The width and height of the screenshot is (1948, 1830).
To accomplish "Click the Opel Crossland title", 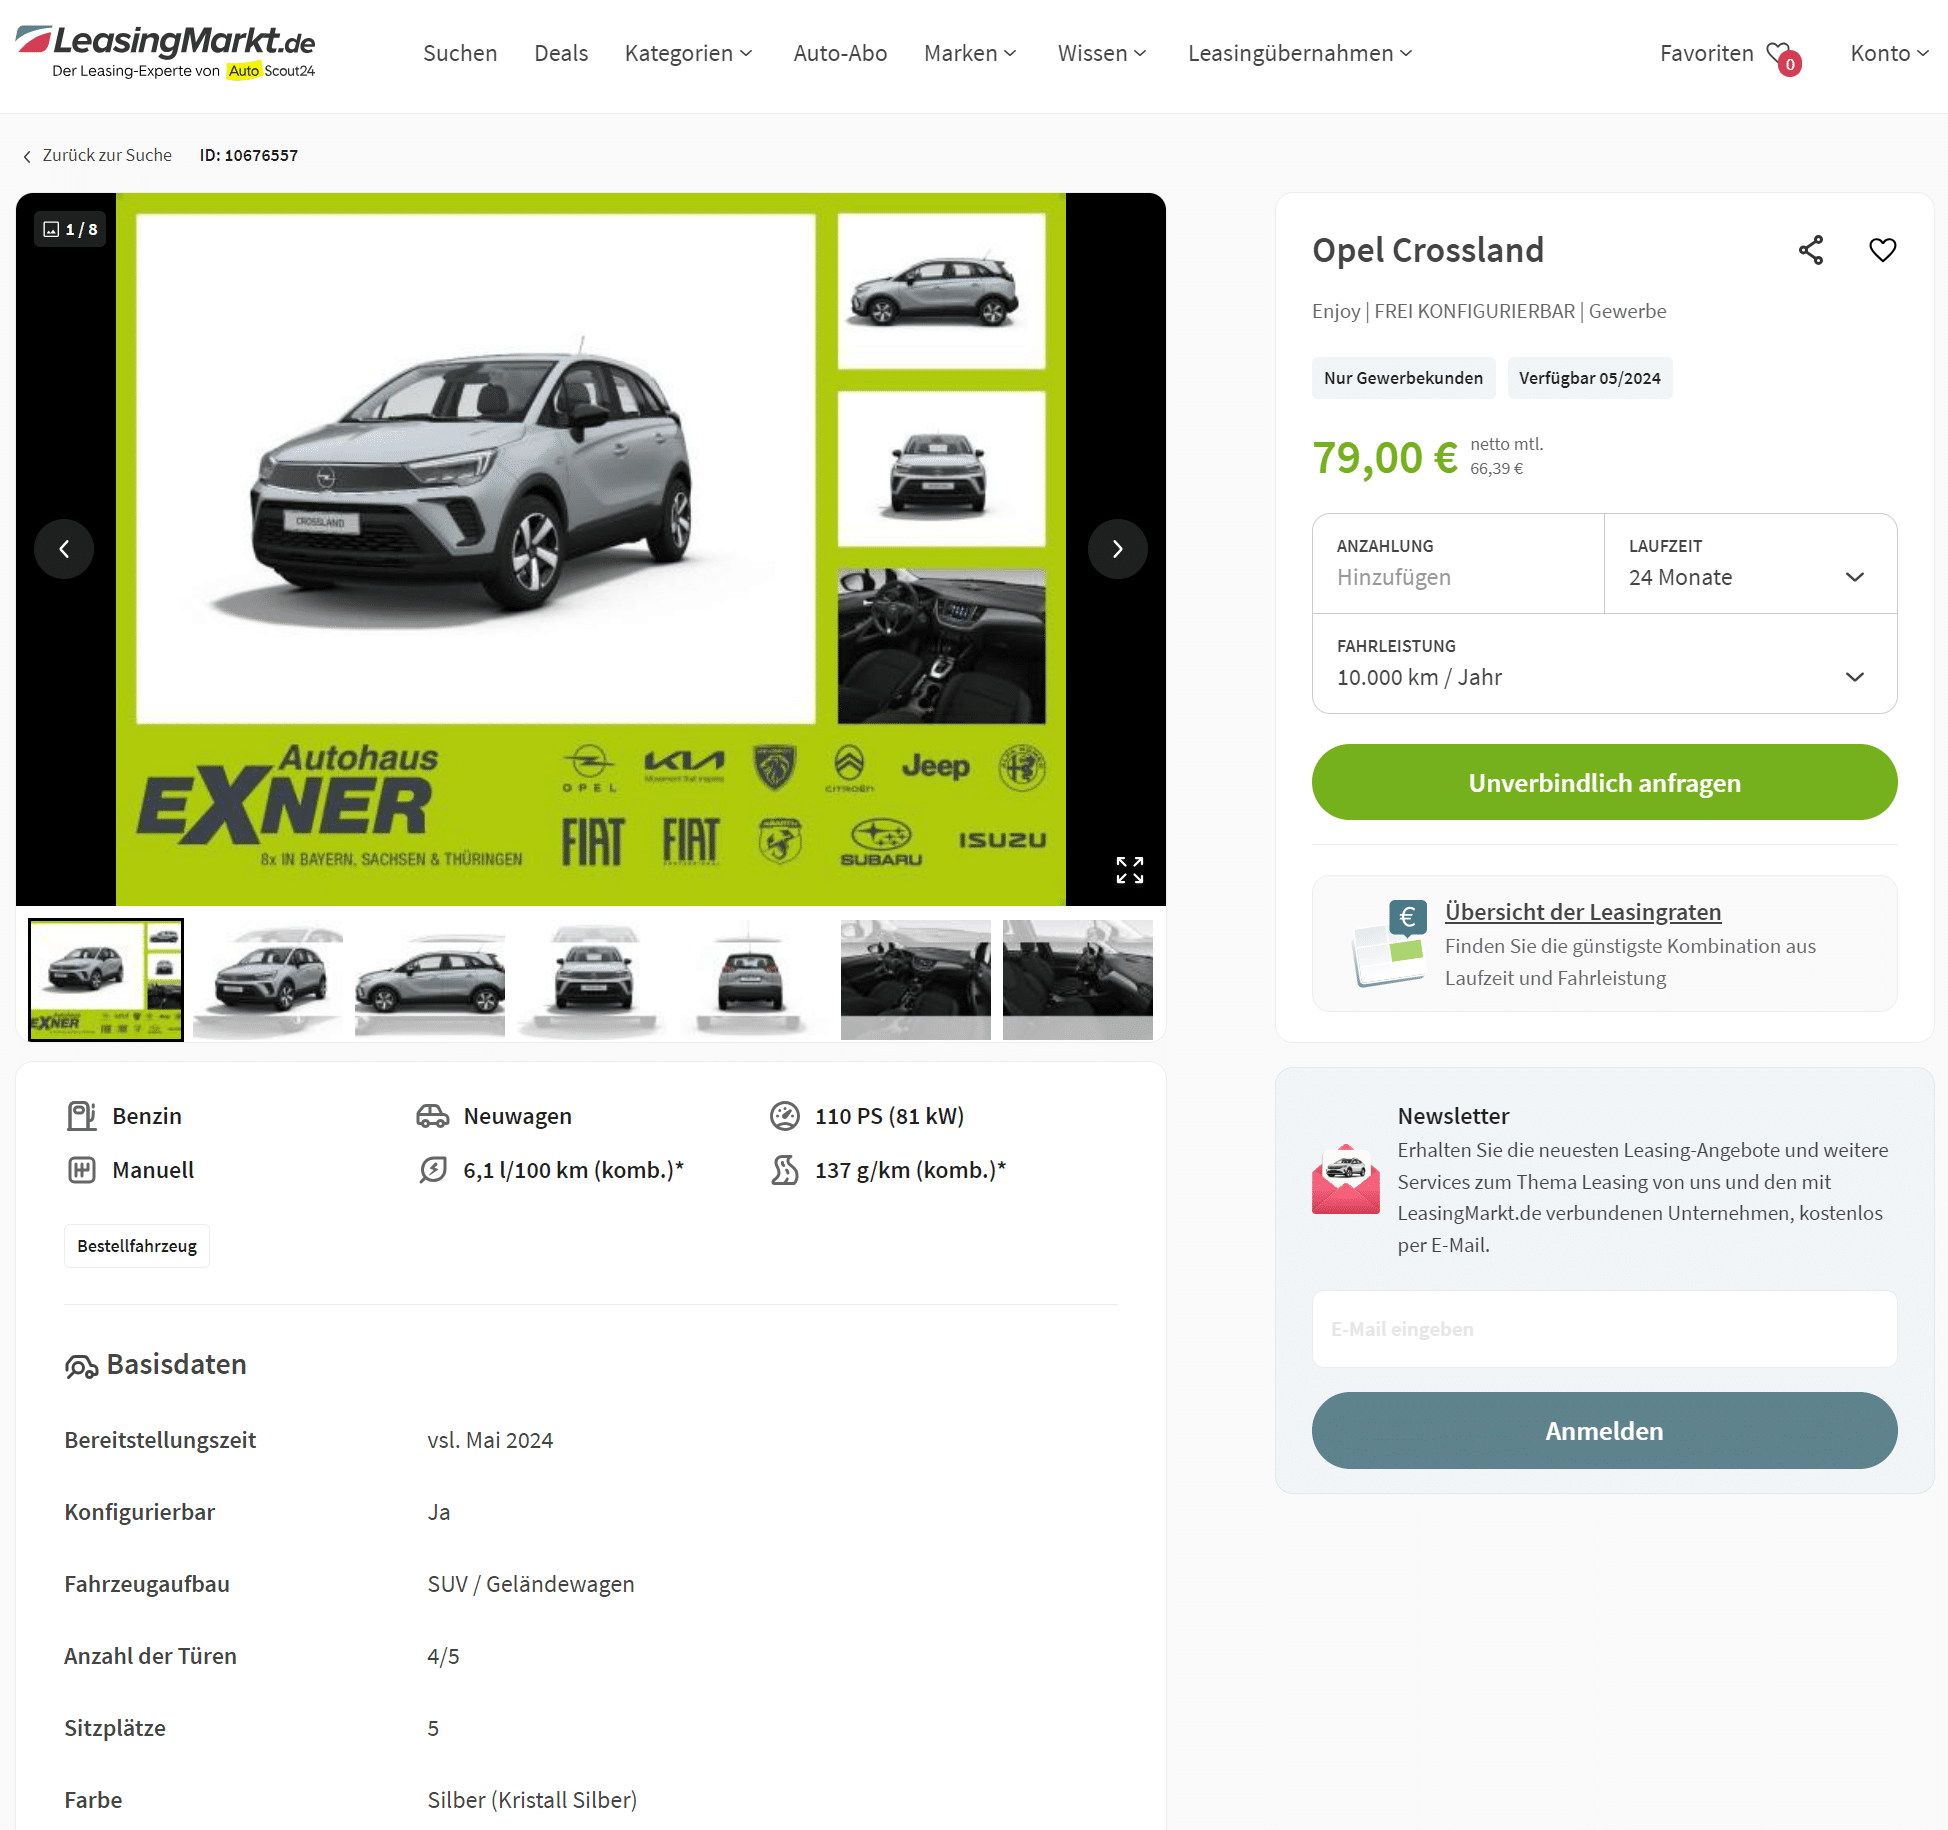I will pos(1428,250).
